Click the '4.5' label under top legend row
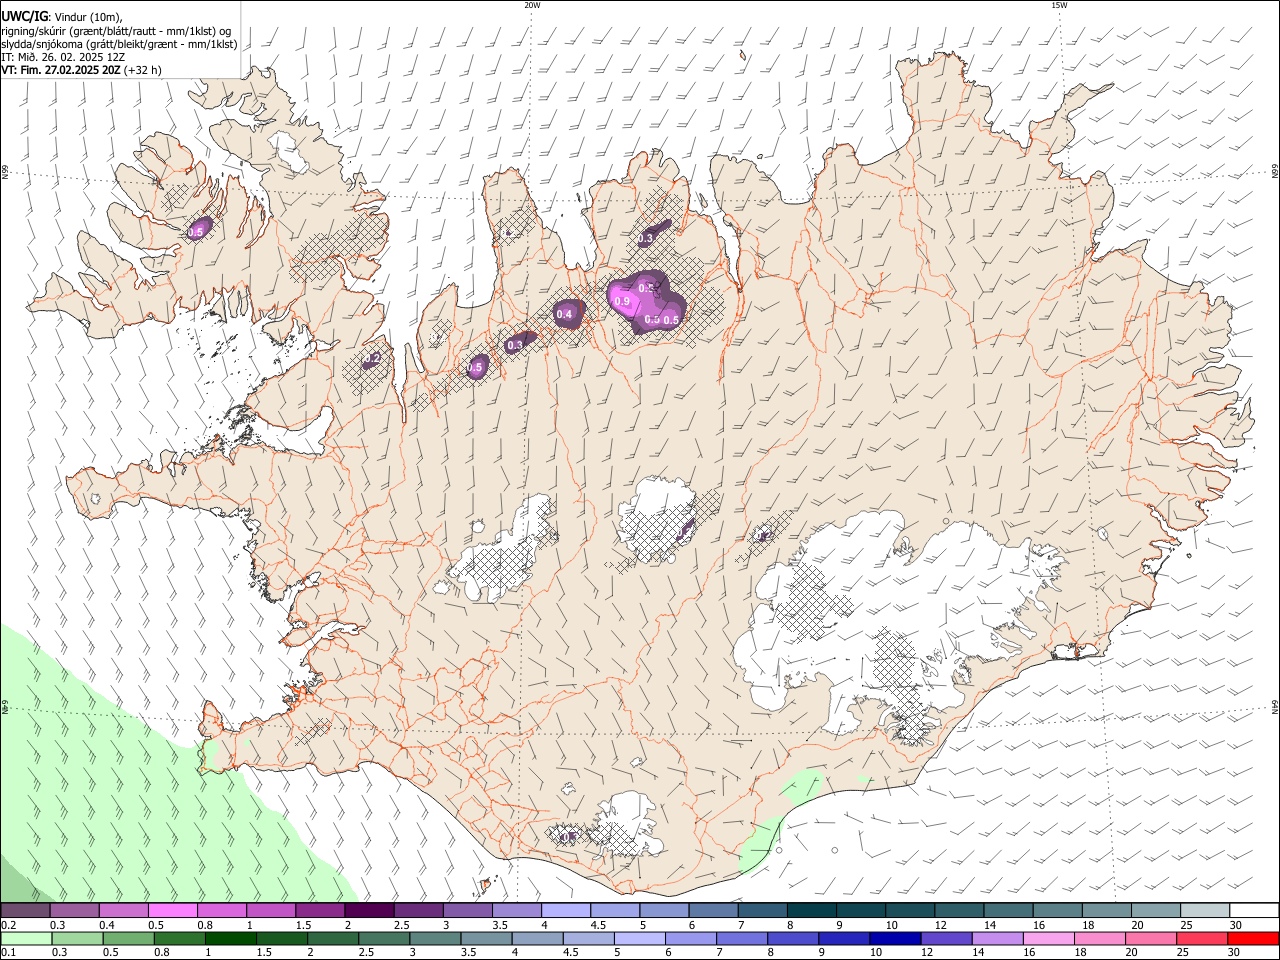Image resolution: width=1280 pixels, height=960 pixels. [598, 925]
